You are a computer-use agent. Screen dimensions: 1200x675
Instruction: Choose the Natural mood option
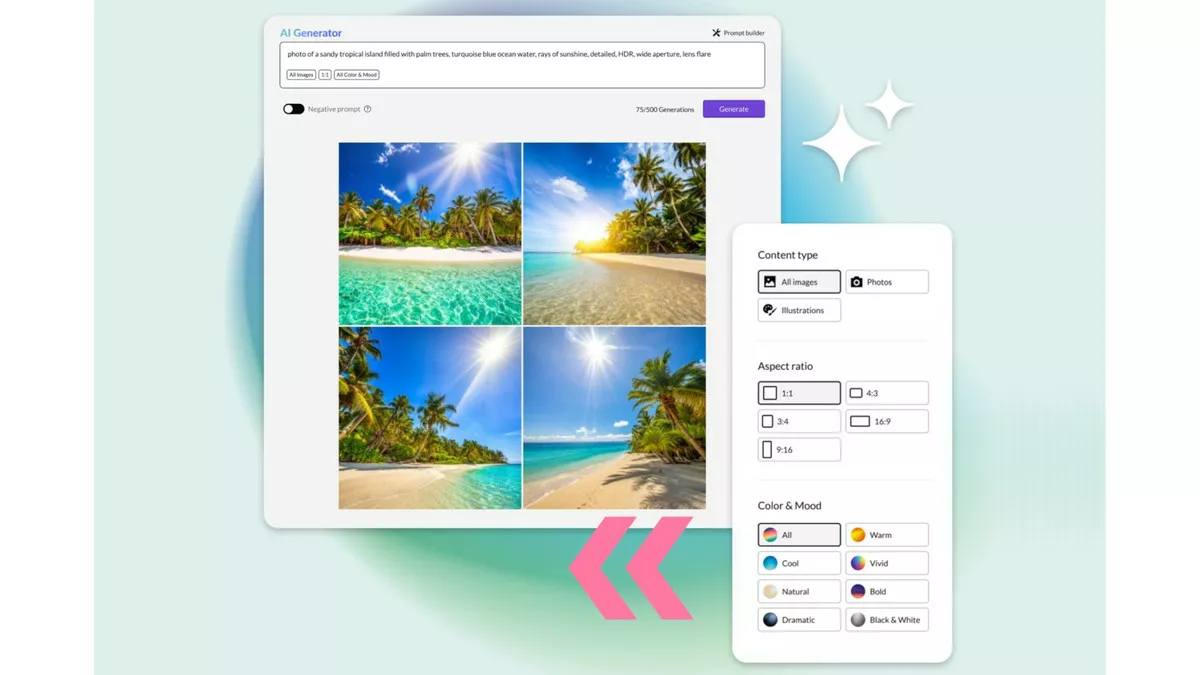(798, 591)
